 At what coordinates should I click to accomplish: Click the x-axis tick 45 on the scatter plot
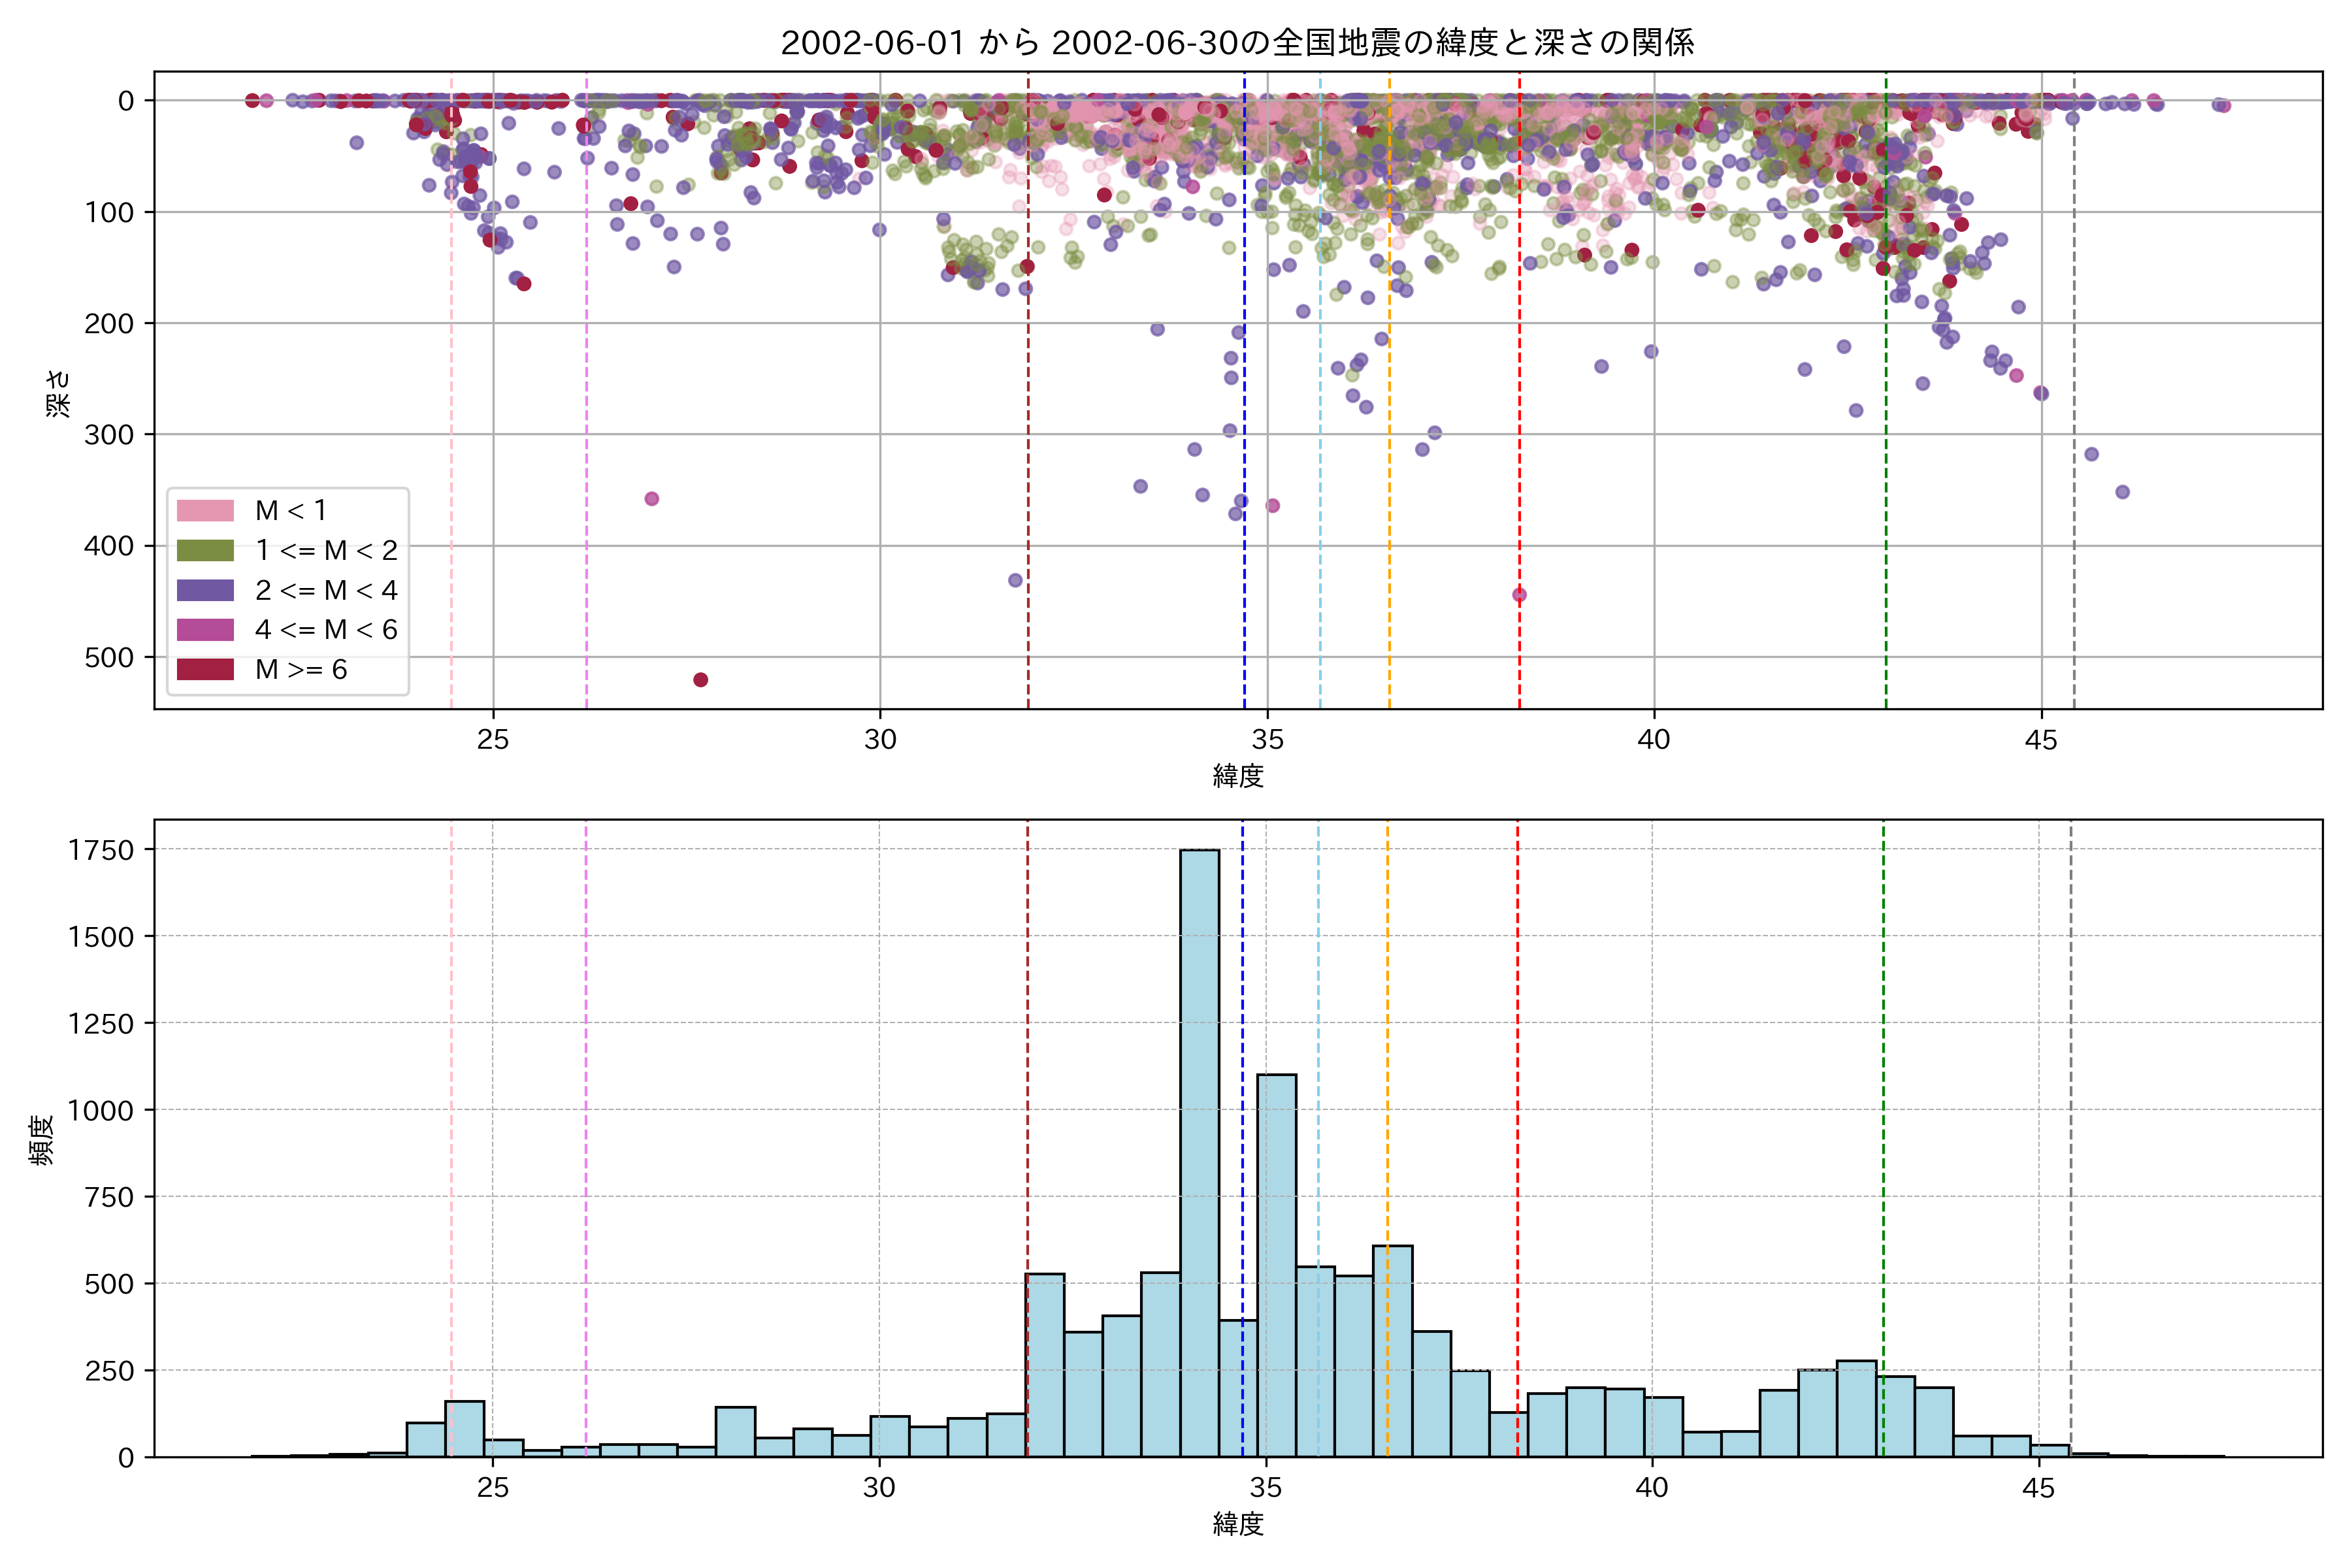2041,740
